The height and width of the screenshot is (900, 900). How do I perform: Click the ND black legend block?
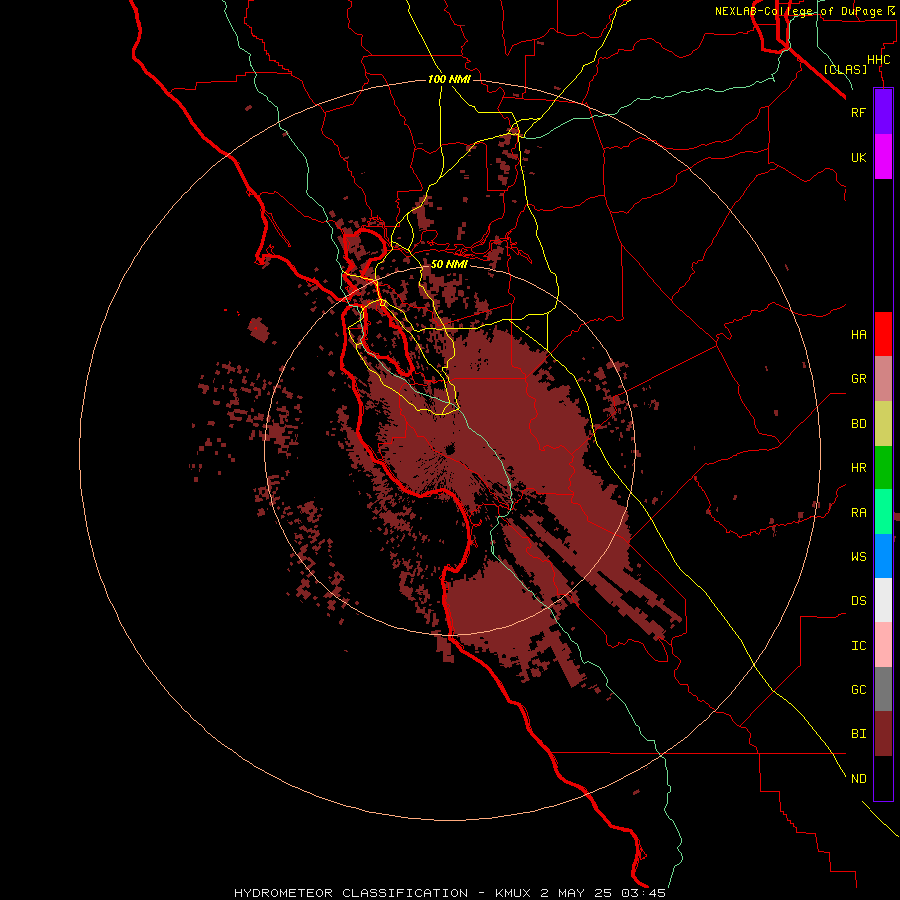tap(883, 778)
